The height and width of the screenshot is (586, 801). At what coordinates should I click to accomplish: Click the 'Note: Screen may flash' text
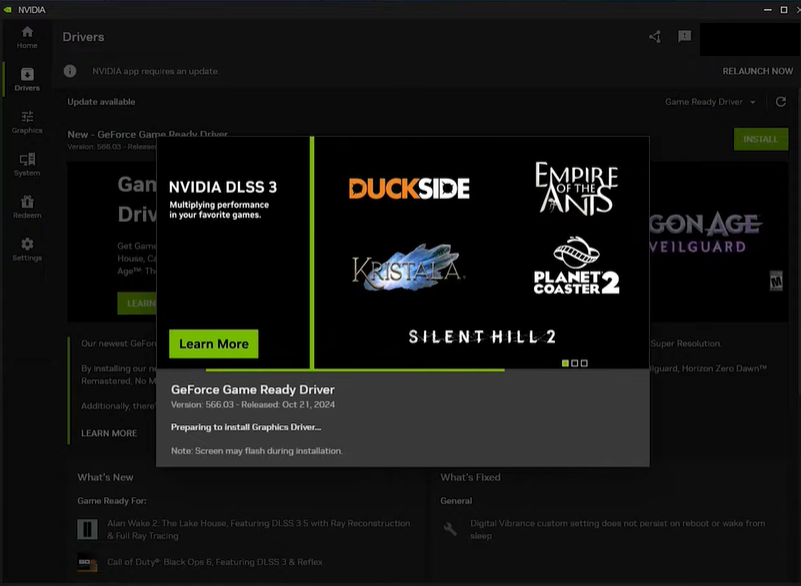[x=256, y=451]
